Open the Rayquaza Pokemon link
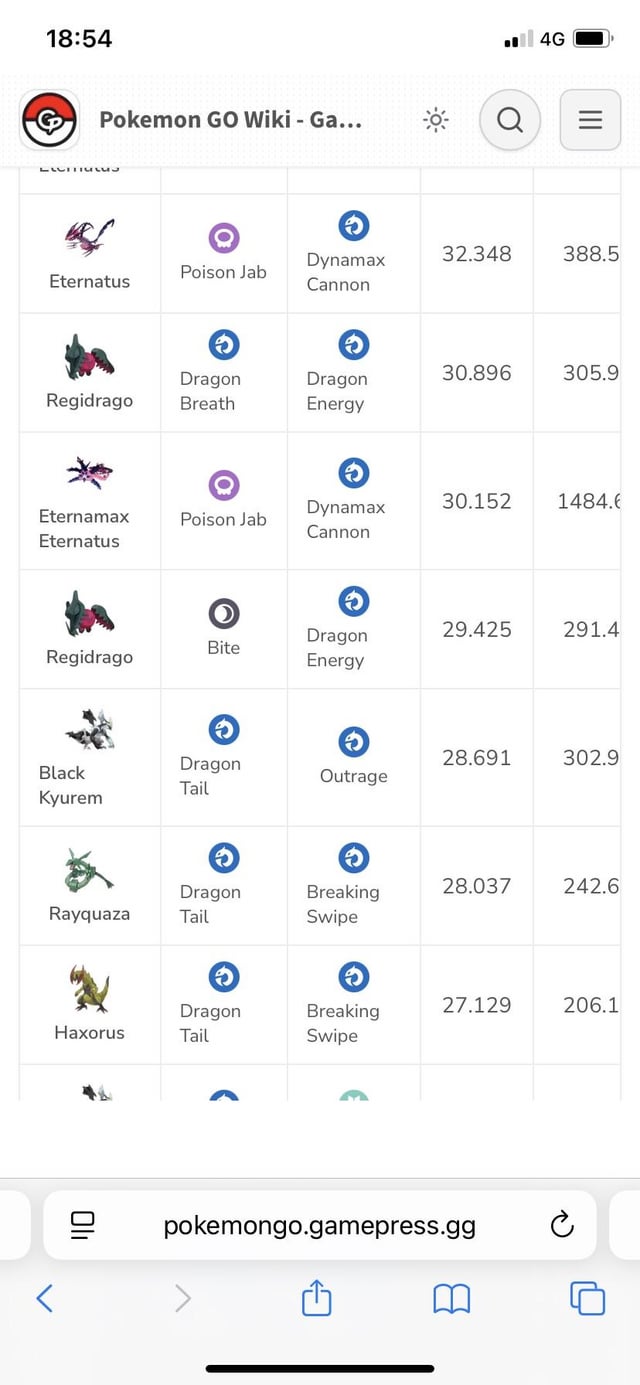 tap(89, 913)
